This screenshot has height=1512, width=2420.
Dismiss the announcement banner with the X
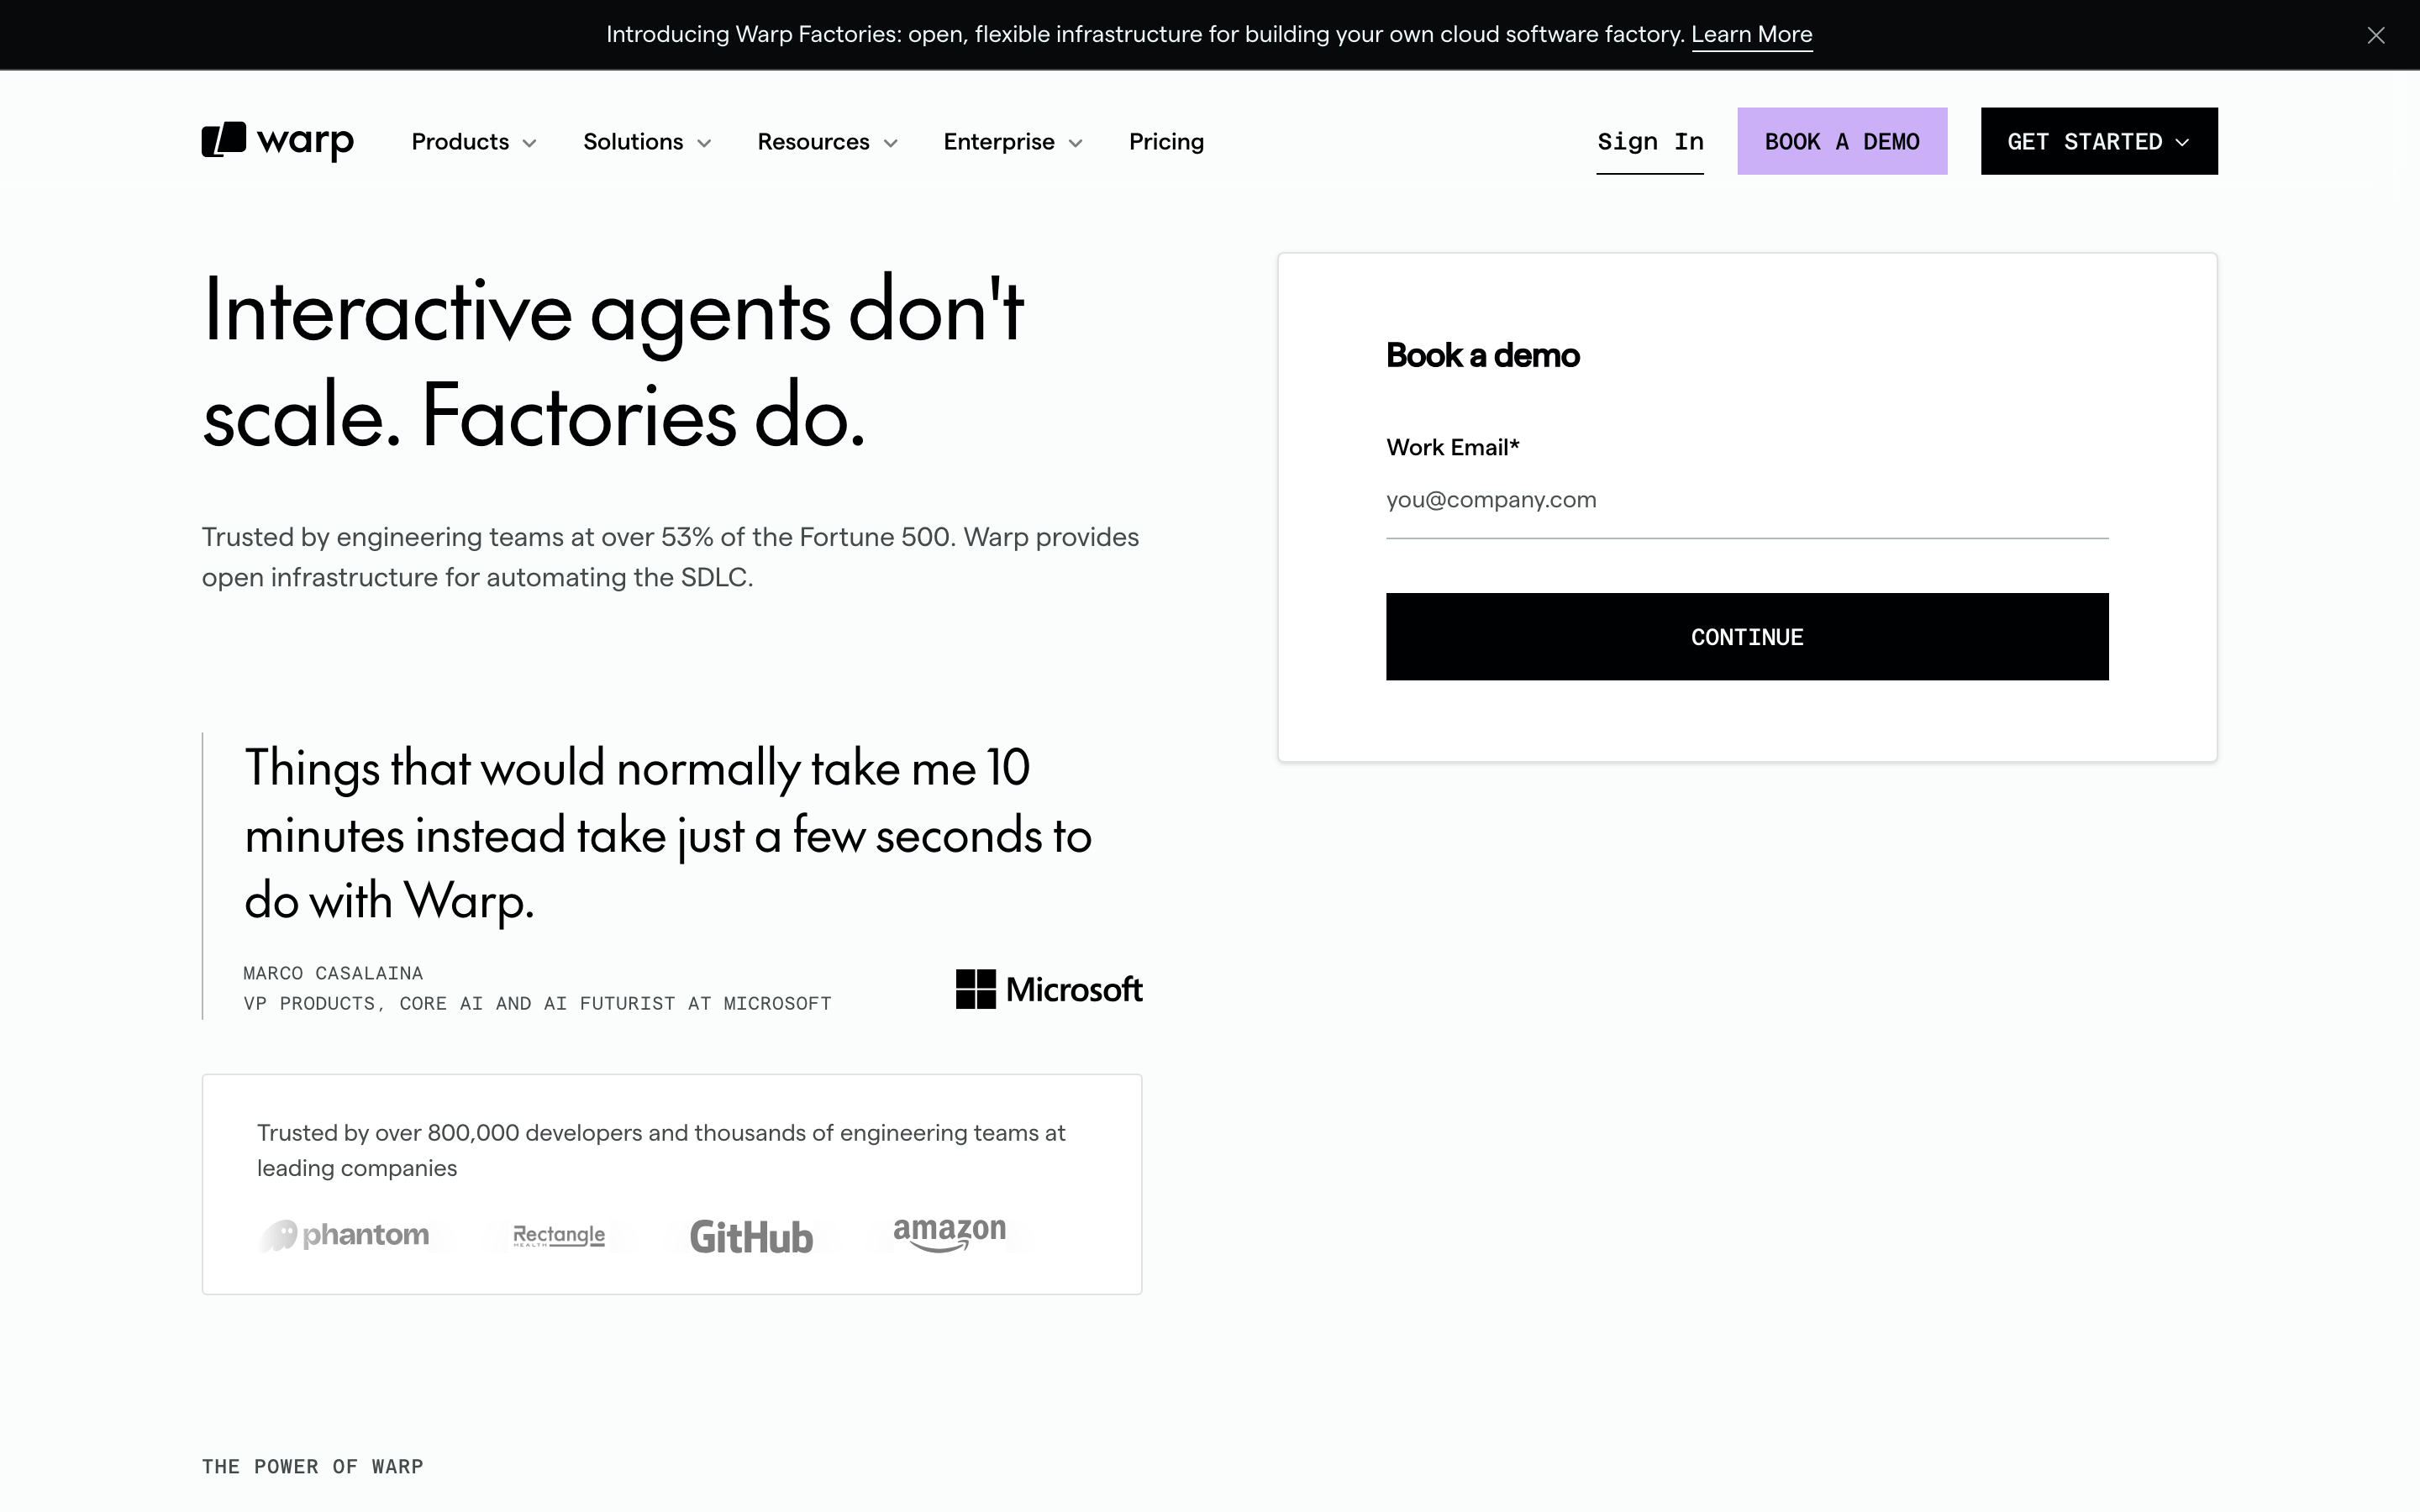tap(2376, 35)
